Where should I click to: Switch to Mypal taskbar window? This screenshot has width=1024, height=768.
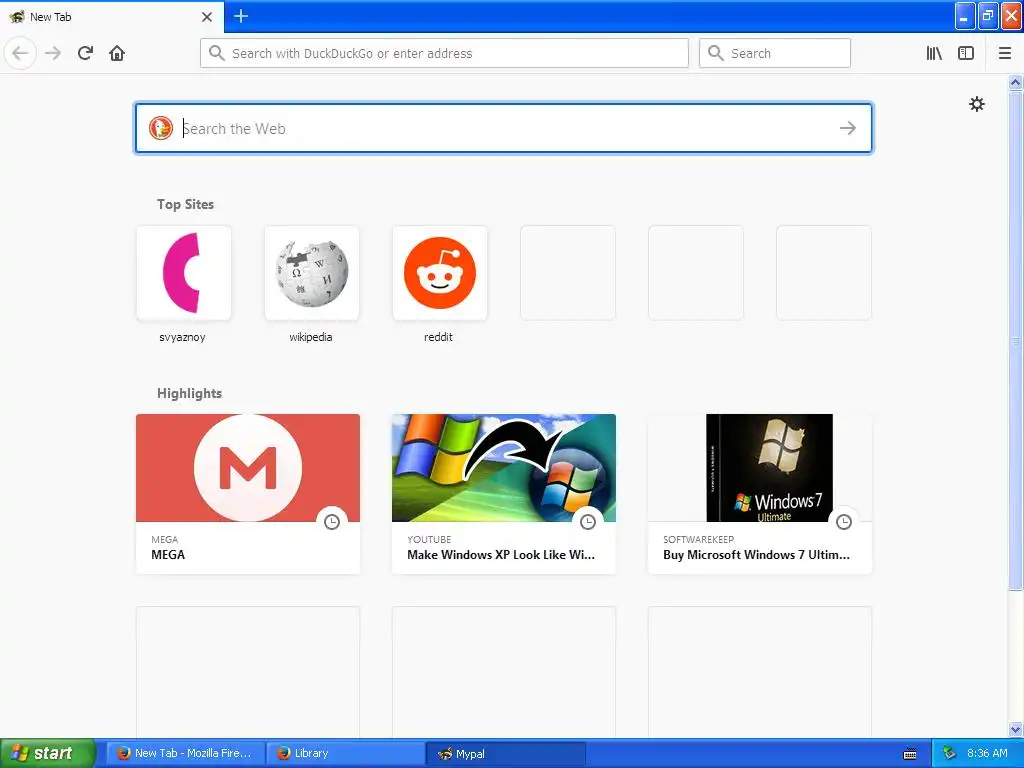pos(505,753)
